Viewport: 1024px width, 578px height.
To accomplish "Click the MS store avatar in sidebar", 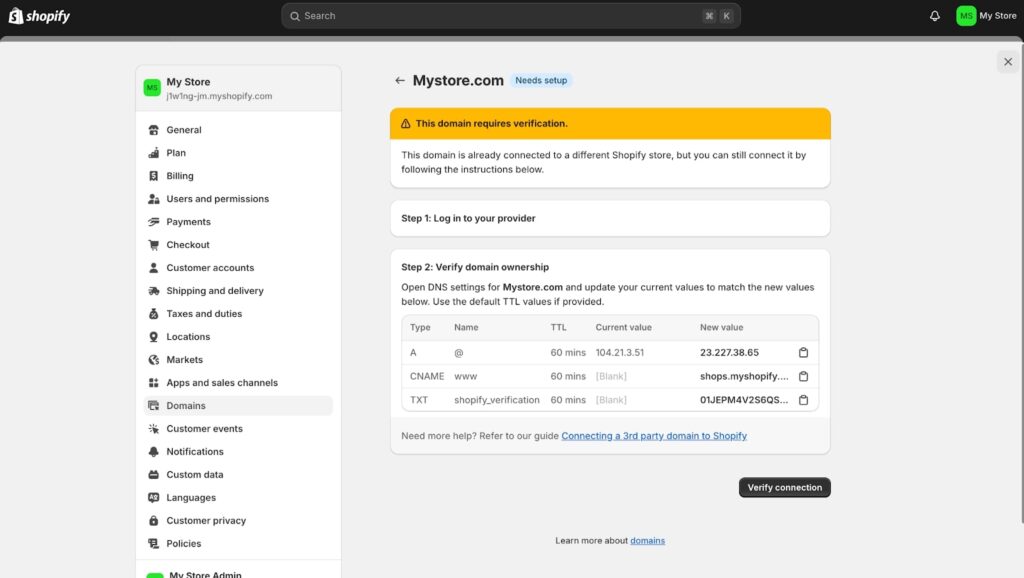I will 152,88.
